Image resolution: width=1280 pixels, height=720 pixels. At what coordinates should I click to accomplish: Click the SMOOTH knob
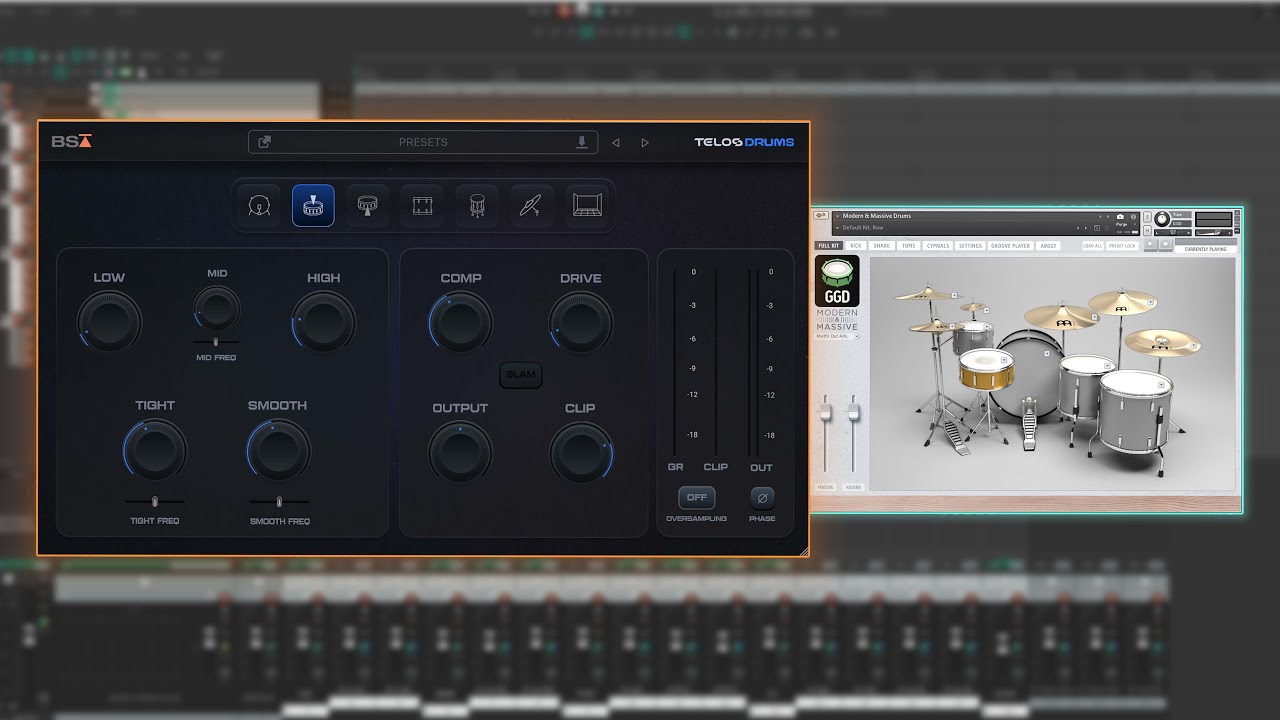[x=278, y=449]
